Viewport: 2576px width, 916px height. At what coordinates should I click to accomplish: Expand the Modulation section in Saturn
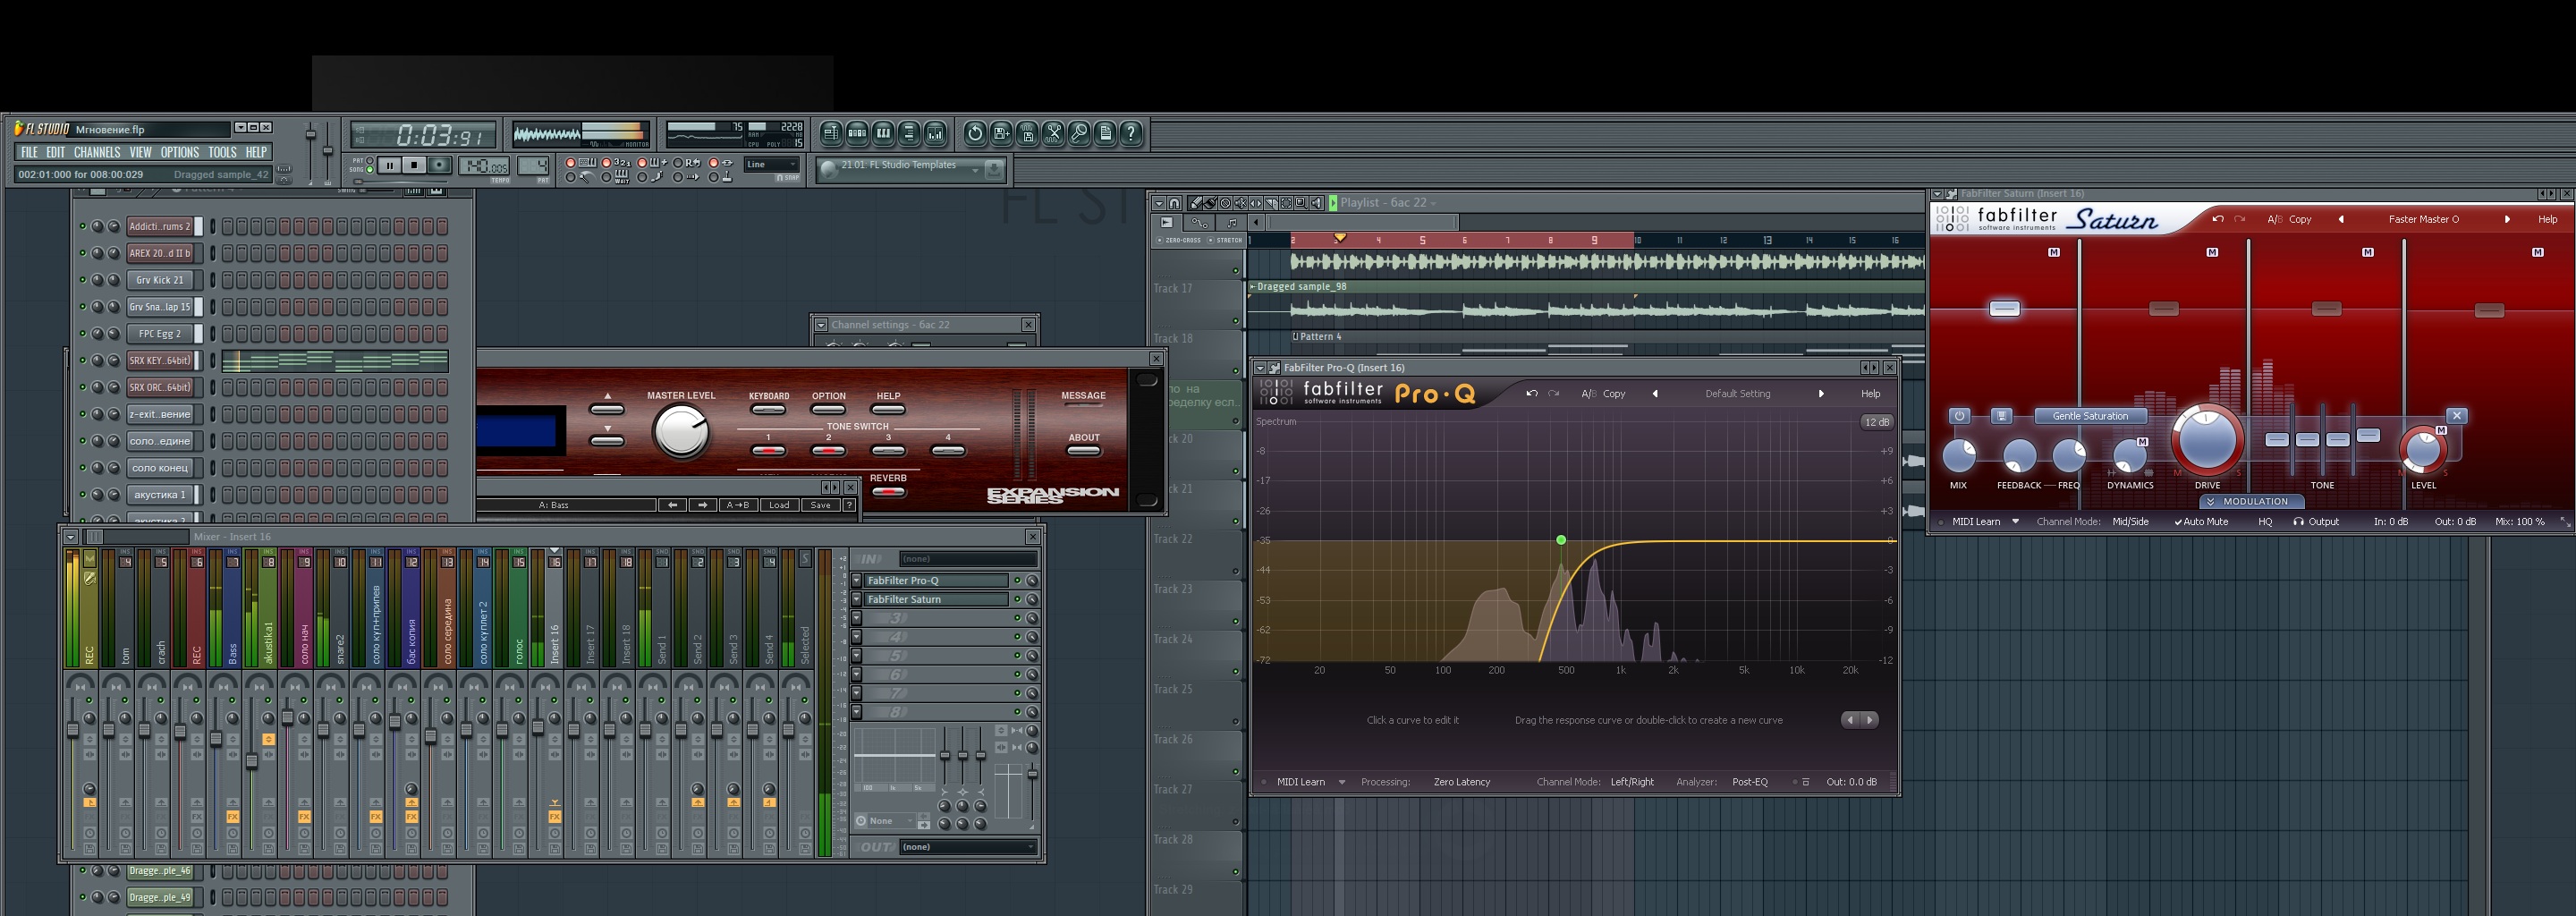pos(2254,502)
